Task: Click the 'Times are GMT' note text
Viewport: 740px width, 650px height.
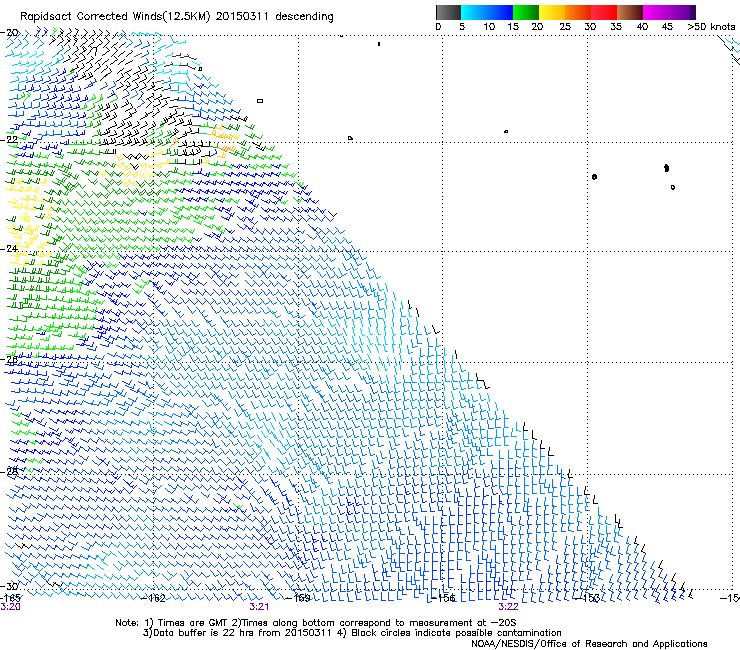Action: pyautogui.click(x=194, y=623)
